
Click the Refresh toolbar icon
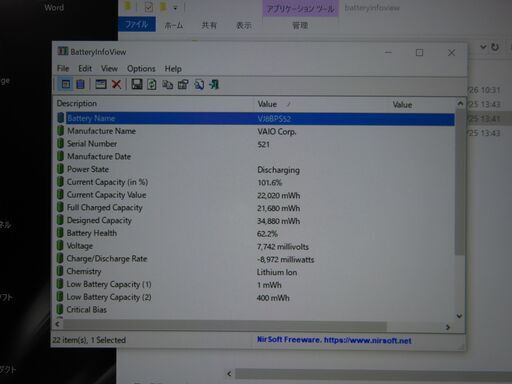[x=152, y=84]
